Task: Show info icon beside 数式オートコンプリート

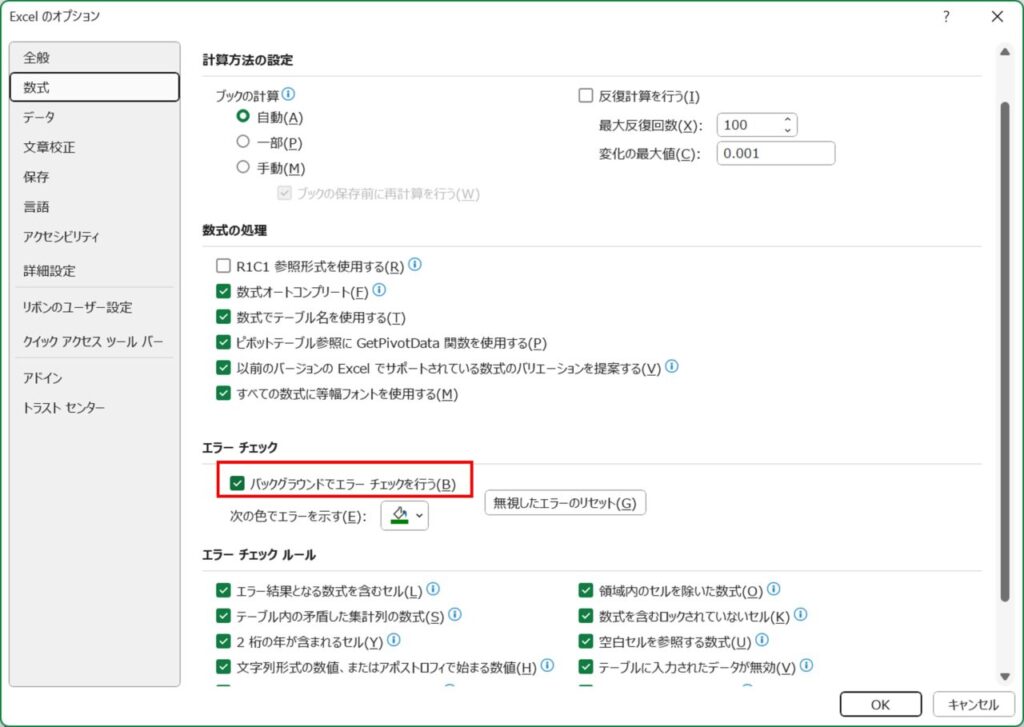Action: point(379,289)
